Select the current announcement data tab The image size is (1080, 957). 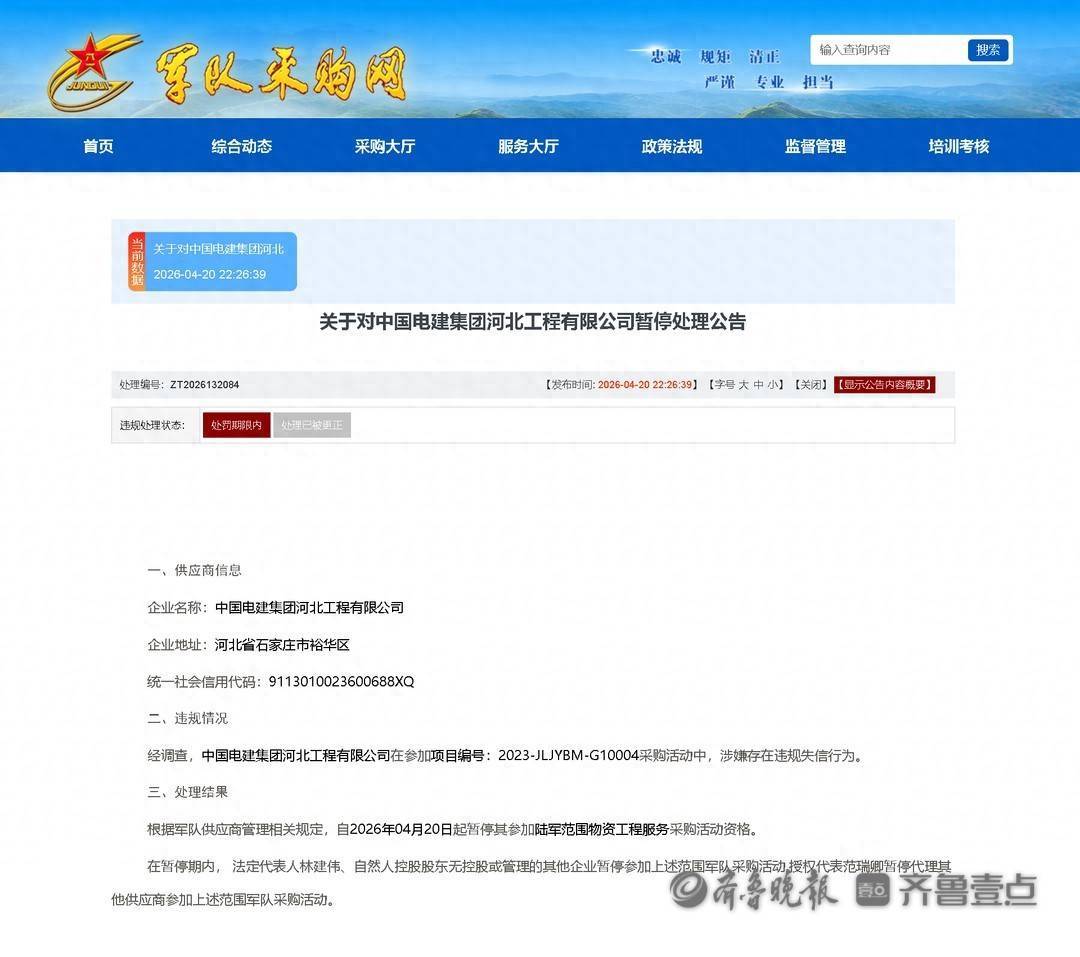[x=219, y=261]
